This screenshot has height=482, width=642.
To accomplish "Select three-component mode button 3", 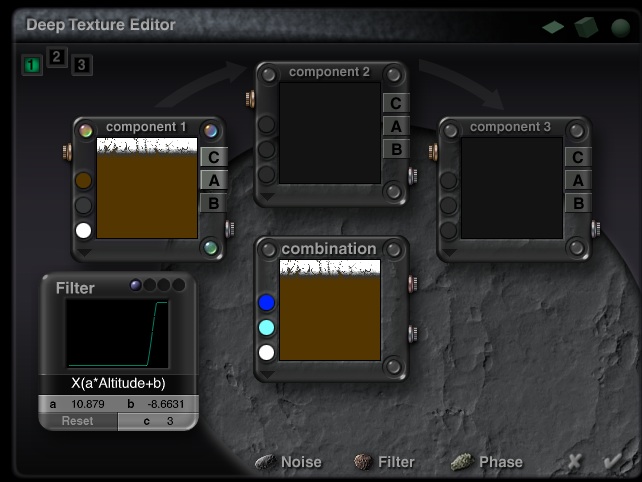I will point(82,65).
